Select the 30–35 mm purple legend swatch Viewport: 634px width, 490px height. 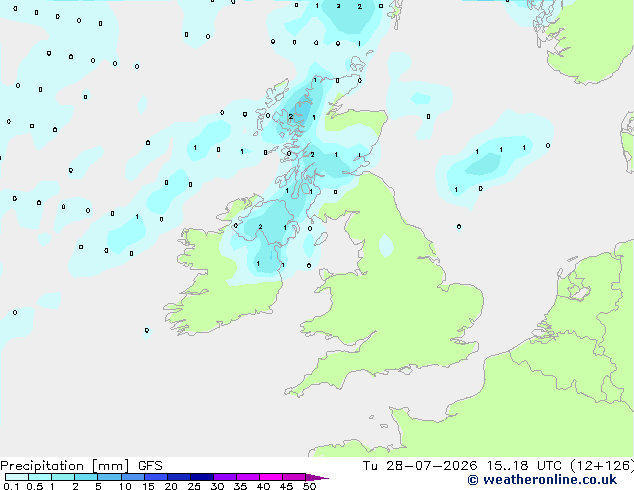(225, 477)
